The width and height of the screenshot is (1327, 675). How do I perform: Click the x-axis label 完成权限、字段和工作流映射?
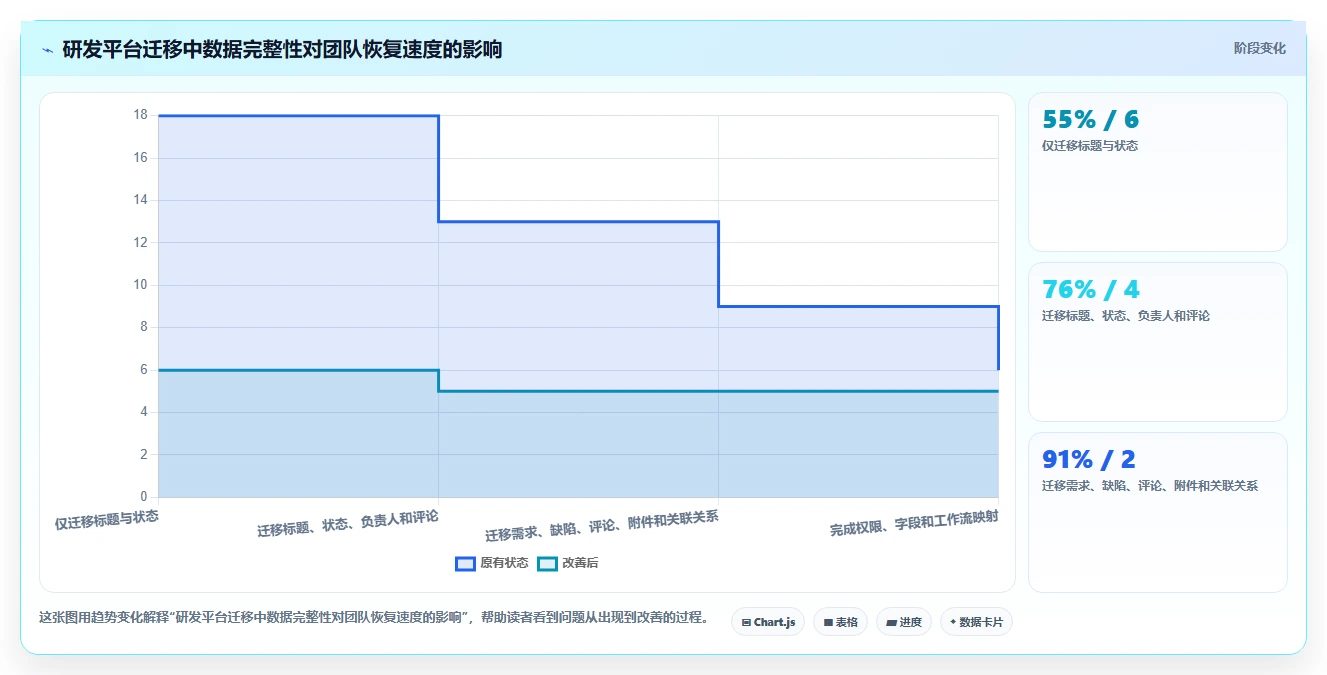[x=914, y=523]
